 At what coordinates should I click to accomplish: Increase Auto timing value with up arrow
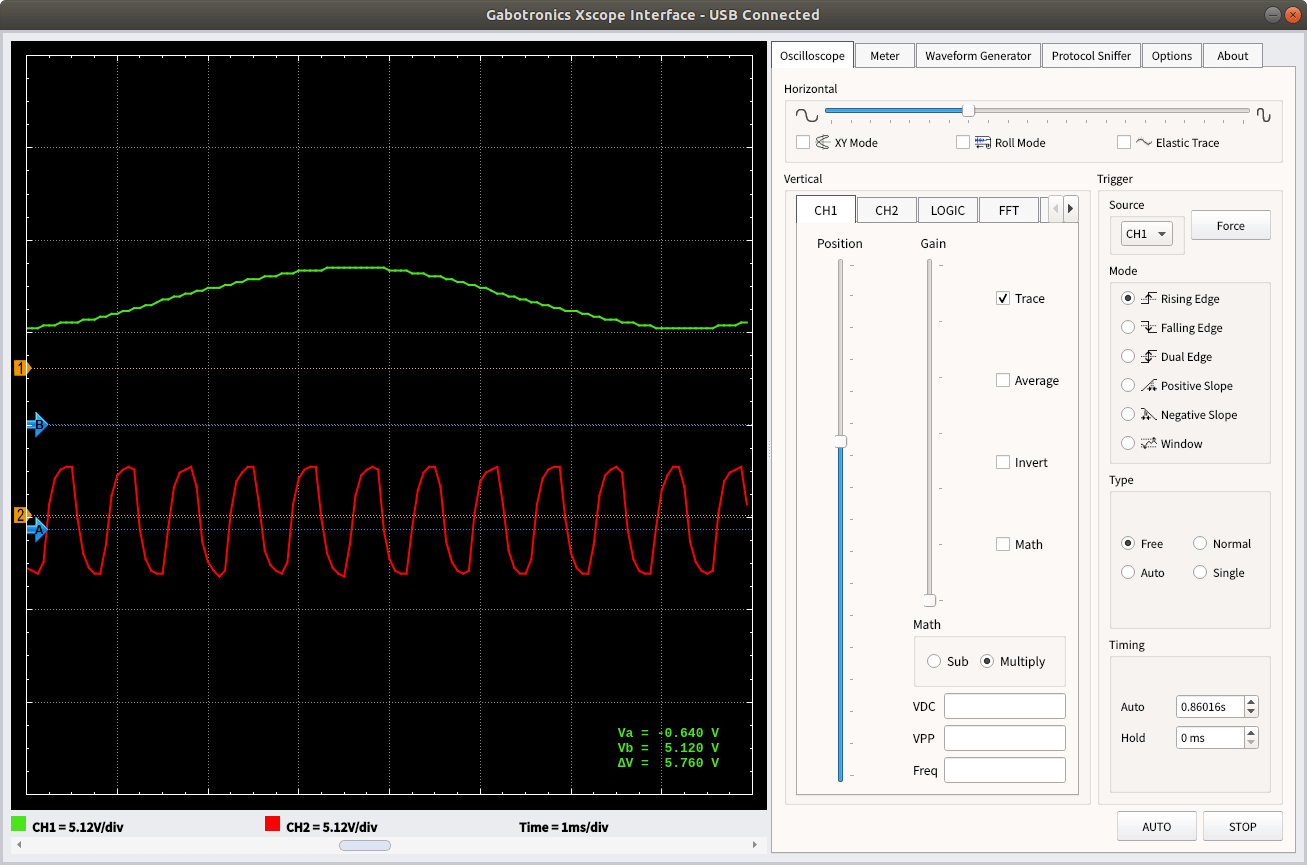1251,702
